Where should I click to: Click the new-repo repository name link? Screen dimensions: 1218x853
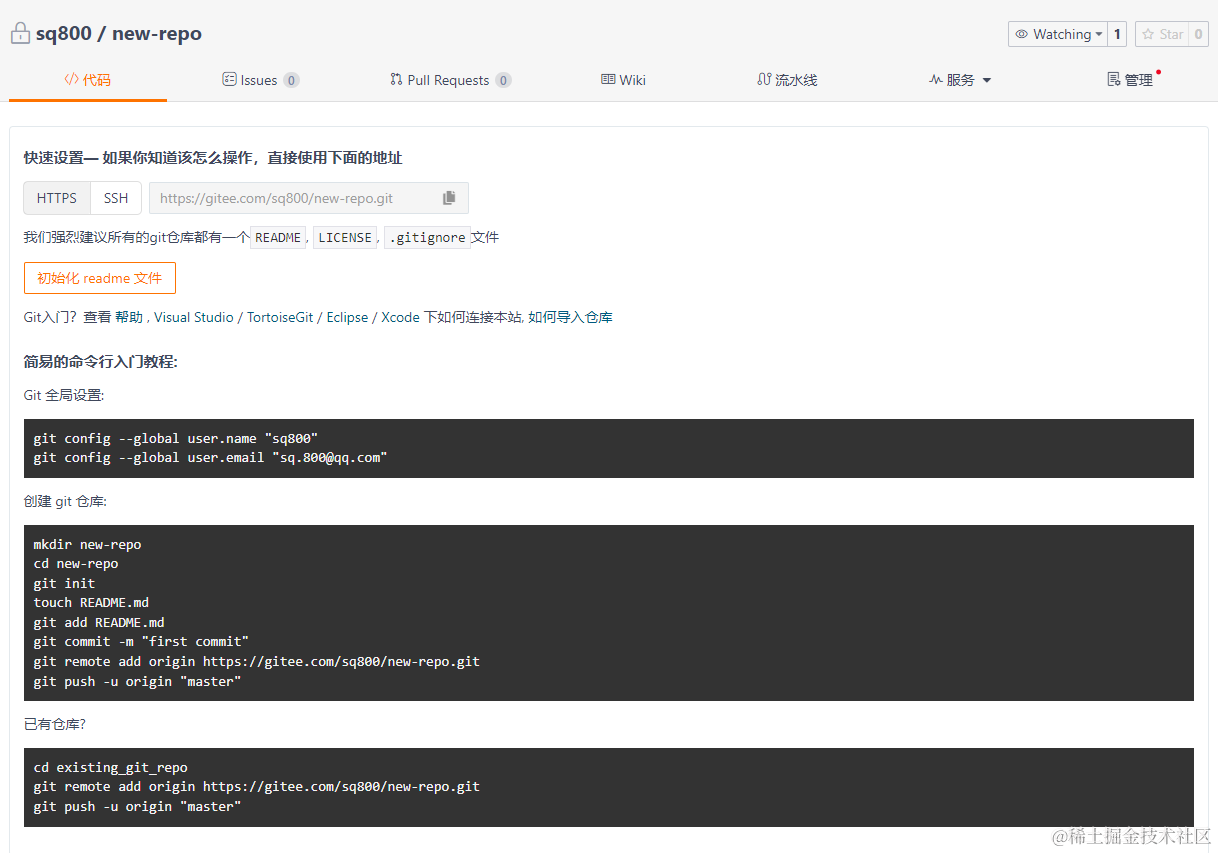(157, 33)
